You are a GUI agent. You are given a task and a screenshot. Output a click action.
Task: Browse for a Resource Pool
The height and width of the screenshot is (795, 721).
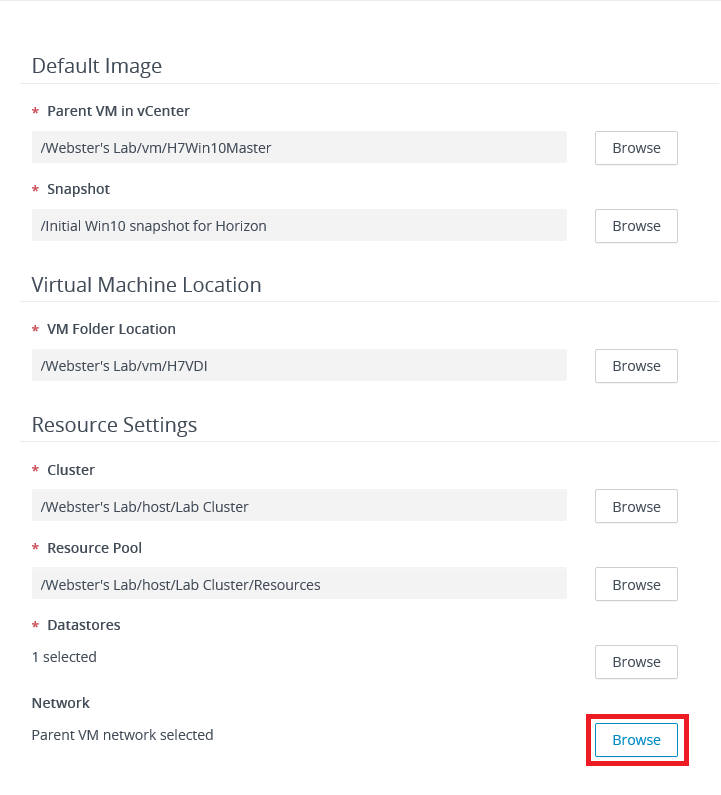(x=636, y=585)
